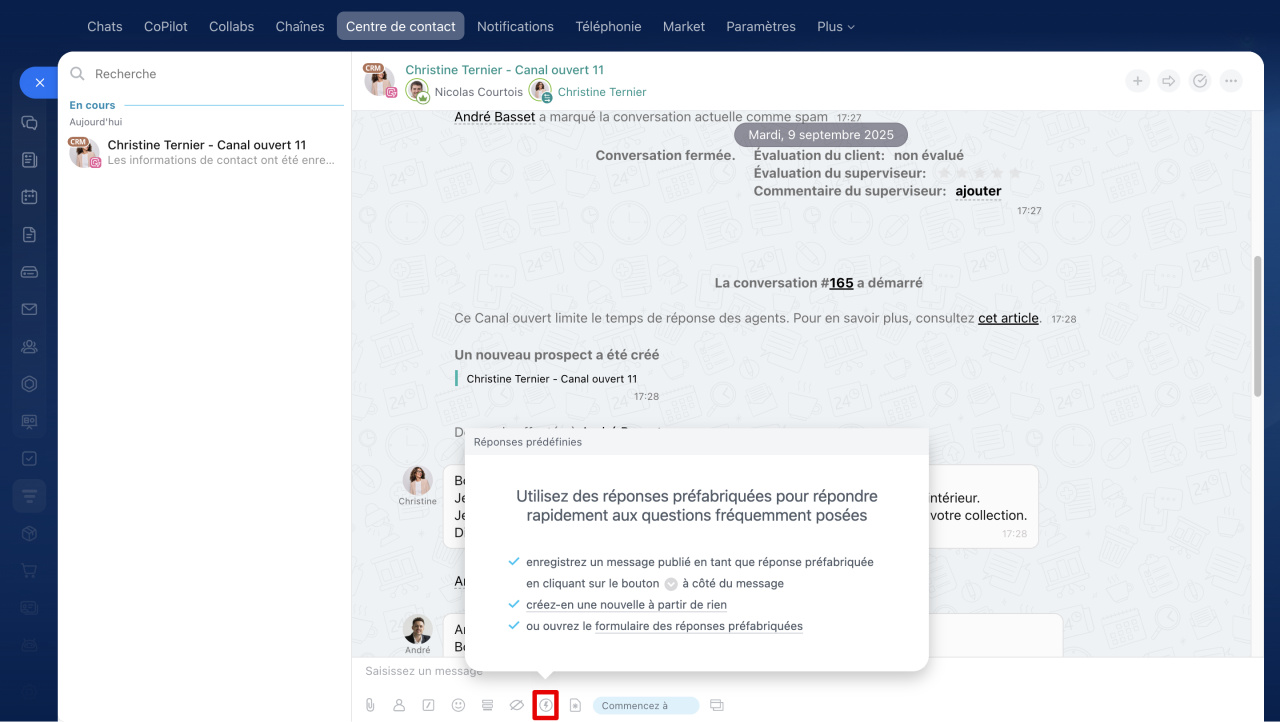Screen dimensions: 1280x722
Task: Open the "cet article" link
Action: pyautogui.click(x=1008, y=318)
